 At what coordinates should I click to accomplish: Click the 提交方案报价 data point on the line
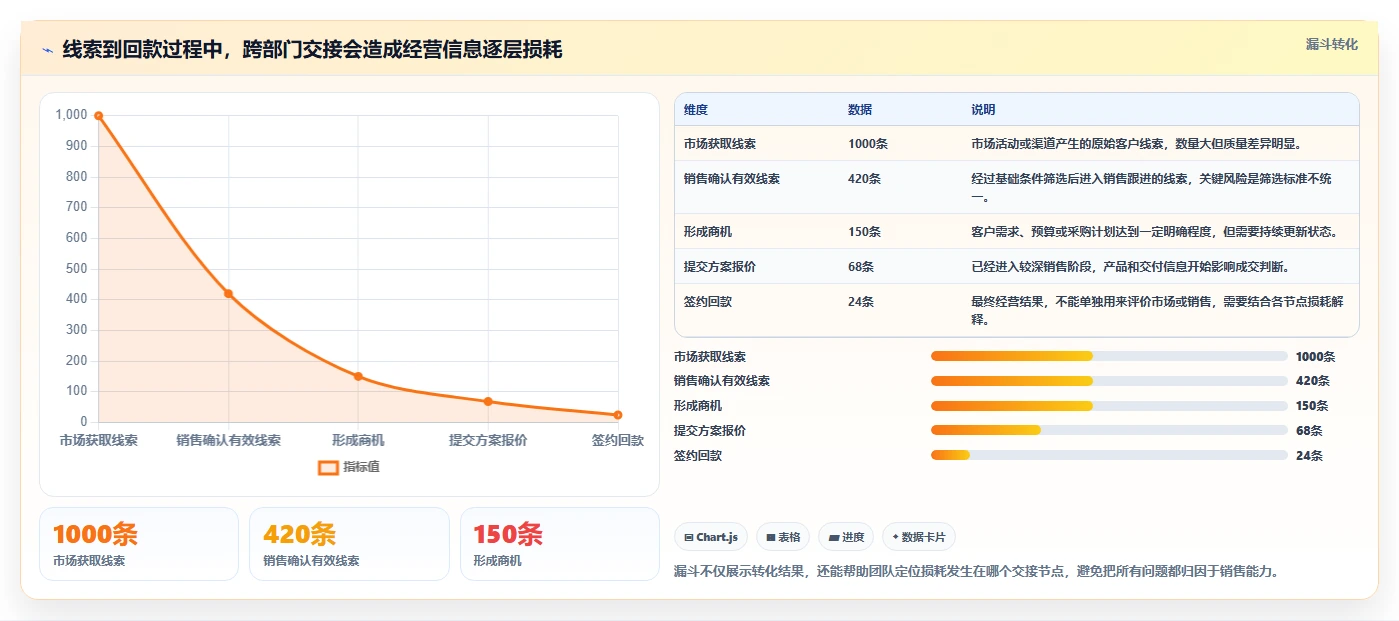[488, 401]
